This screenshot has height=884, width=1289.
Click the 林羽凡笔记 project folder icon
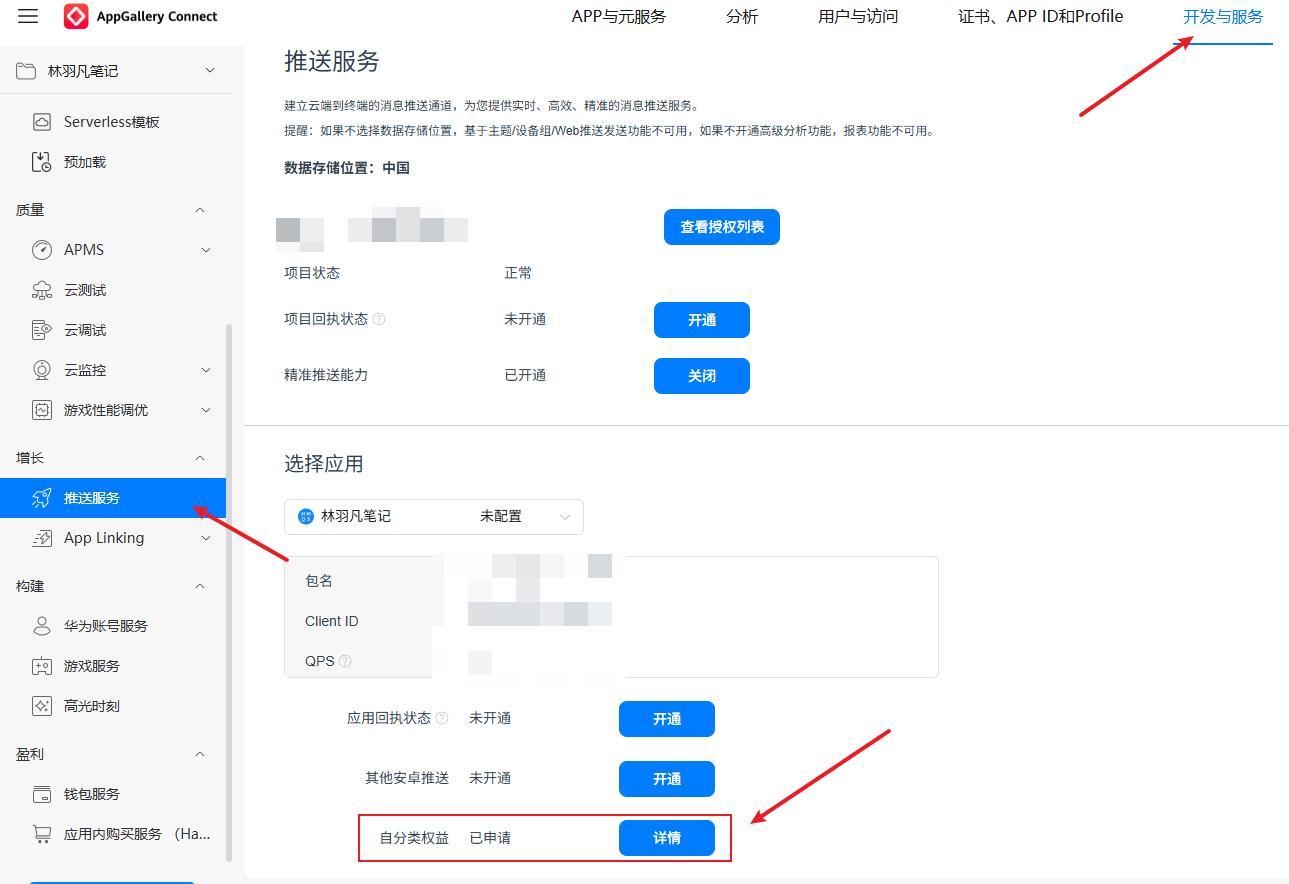tap(26, 71)
